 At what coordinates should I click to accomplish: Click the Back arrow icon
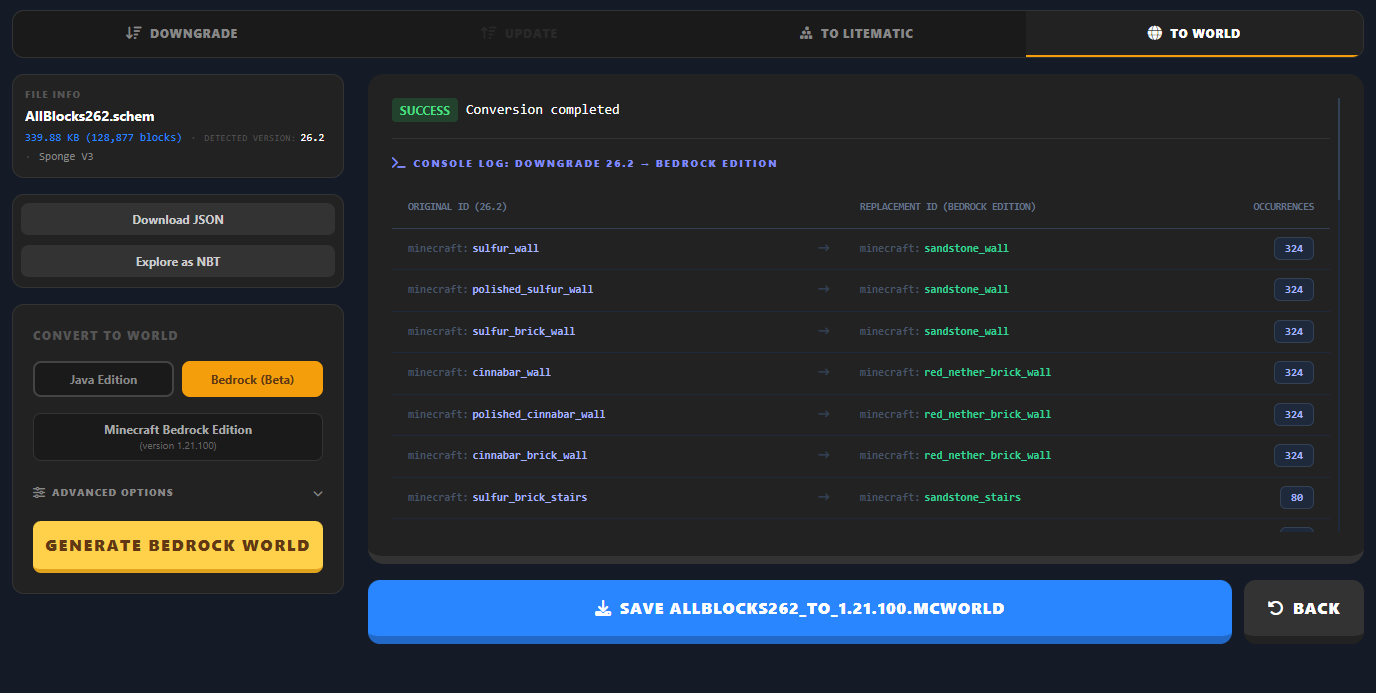(1275, 608)
